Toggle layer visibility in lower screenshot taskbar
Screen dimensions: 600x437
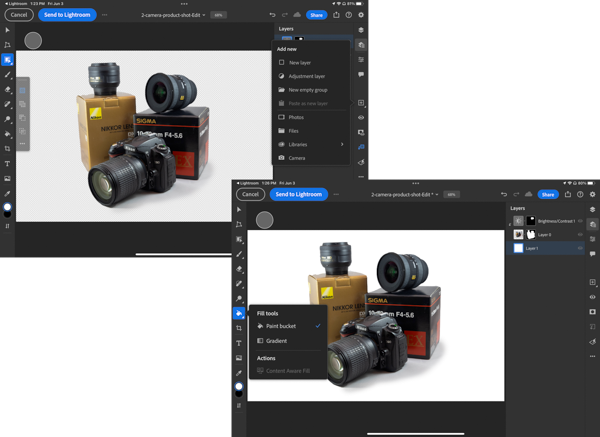coord(592,297)
